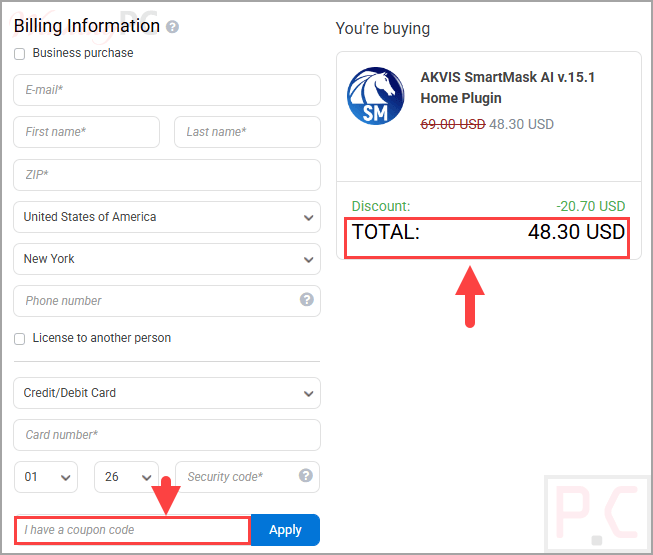Screen dimensions: 653x555
Task: Click the 48.30 USD price beside product
Action: 521,124
